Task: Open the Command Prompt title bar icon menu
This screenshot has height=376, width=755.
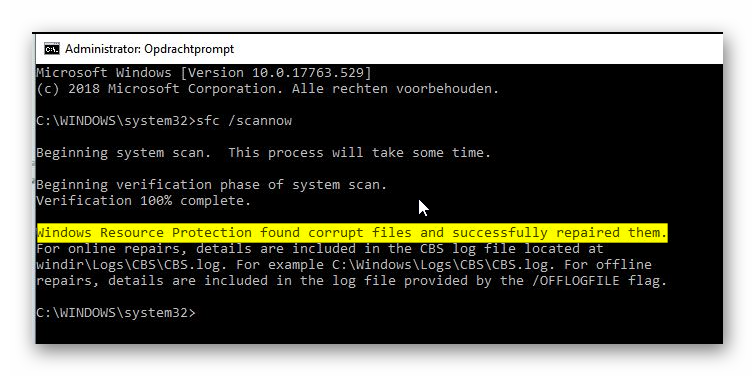Action: pos(52,49)
